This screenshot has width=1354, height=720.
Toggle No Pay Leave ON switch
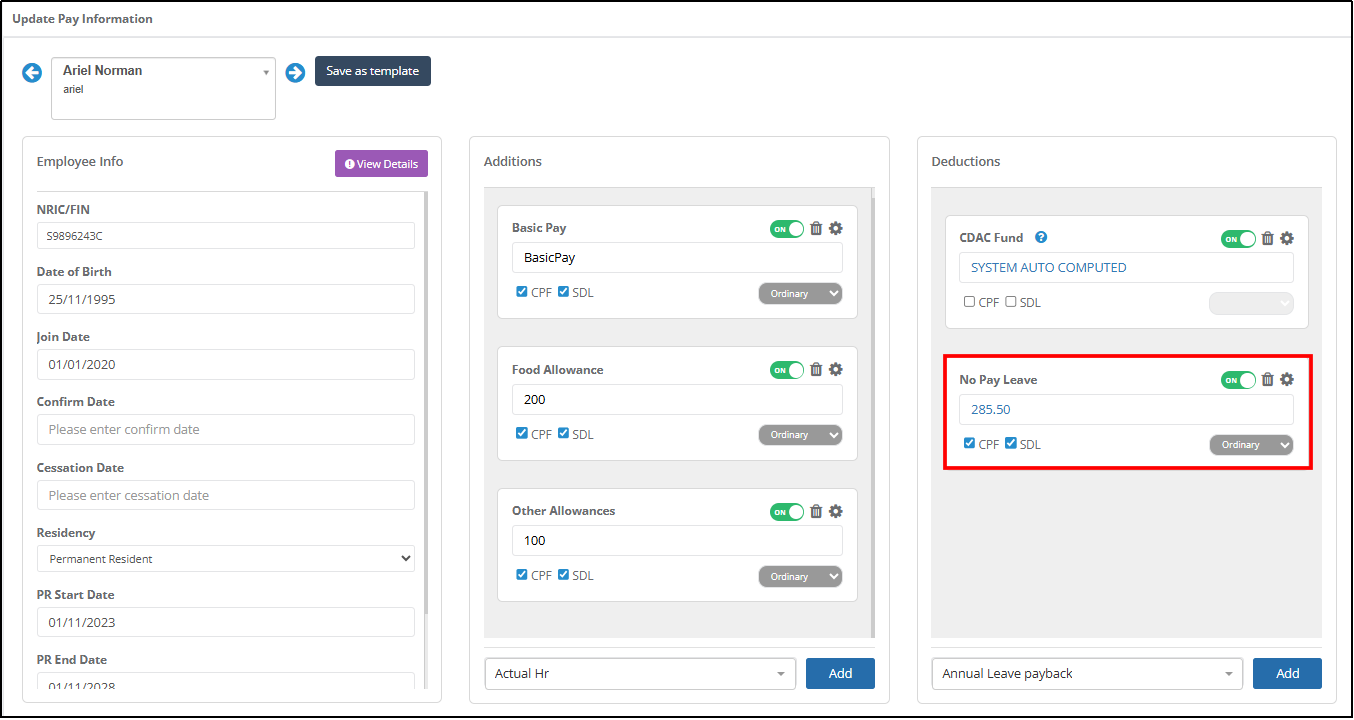[x=1238, y=380]
